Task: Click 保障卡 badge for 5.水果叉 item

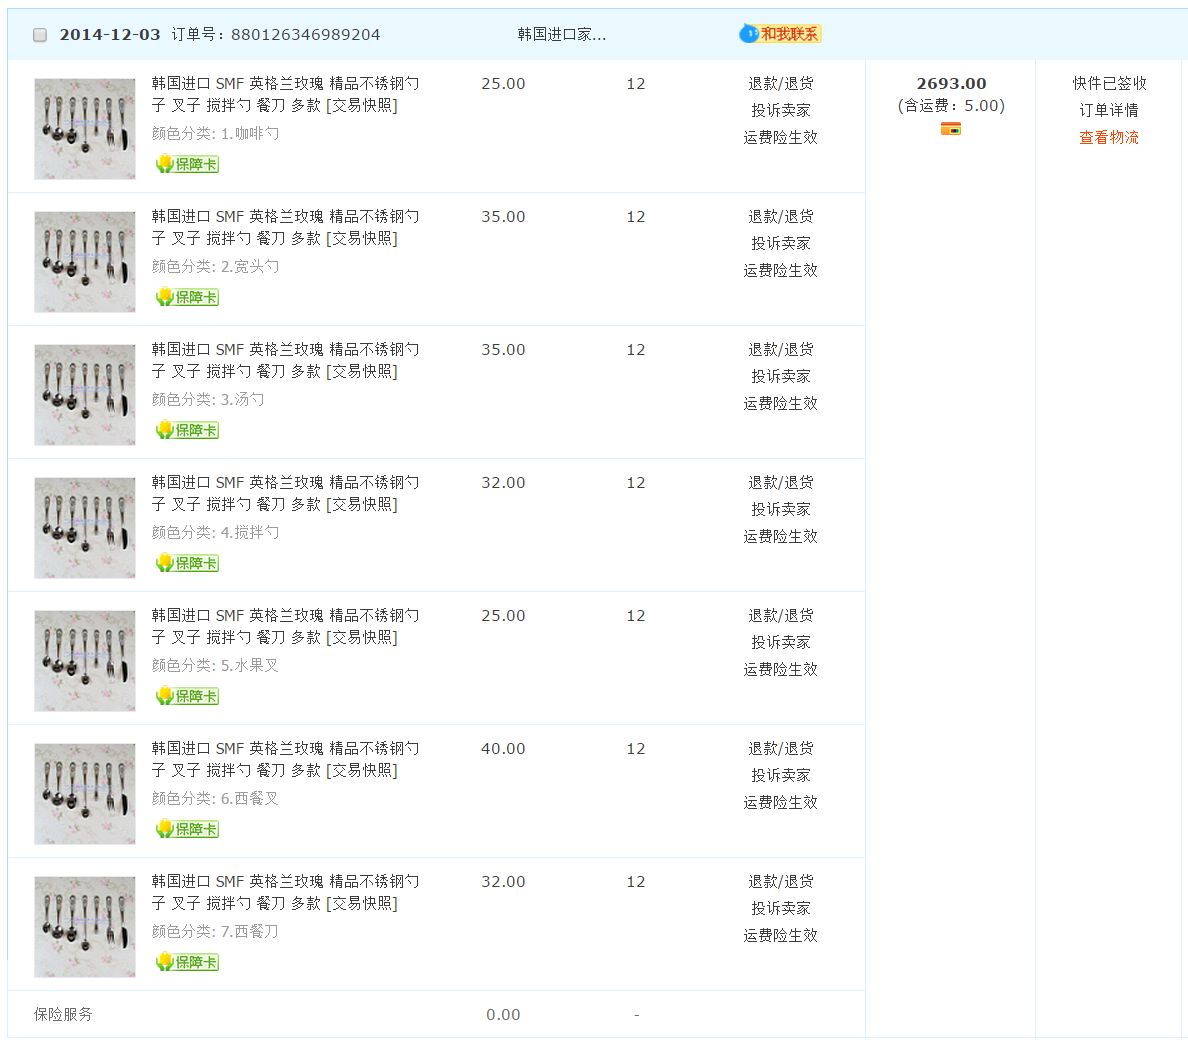Action: [x=187, y=696]
